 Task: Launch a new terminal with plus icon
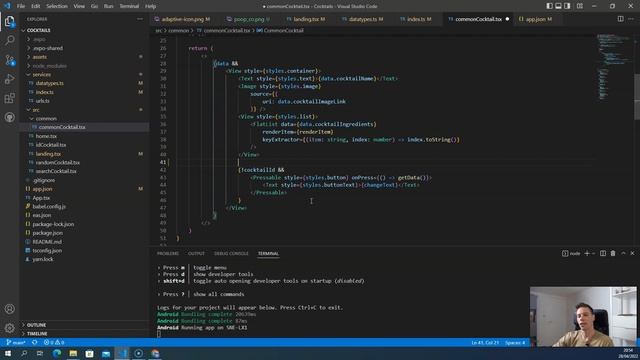[x=587, y=253]
